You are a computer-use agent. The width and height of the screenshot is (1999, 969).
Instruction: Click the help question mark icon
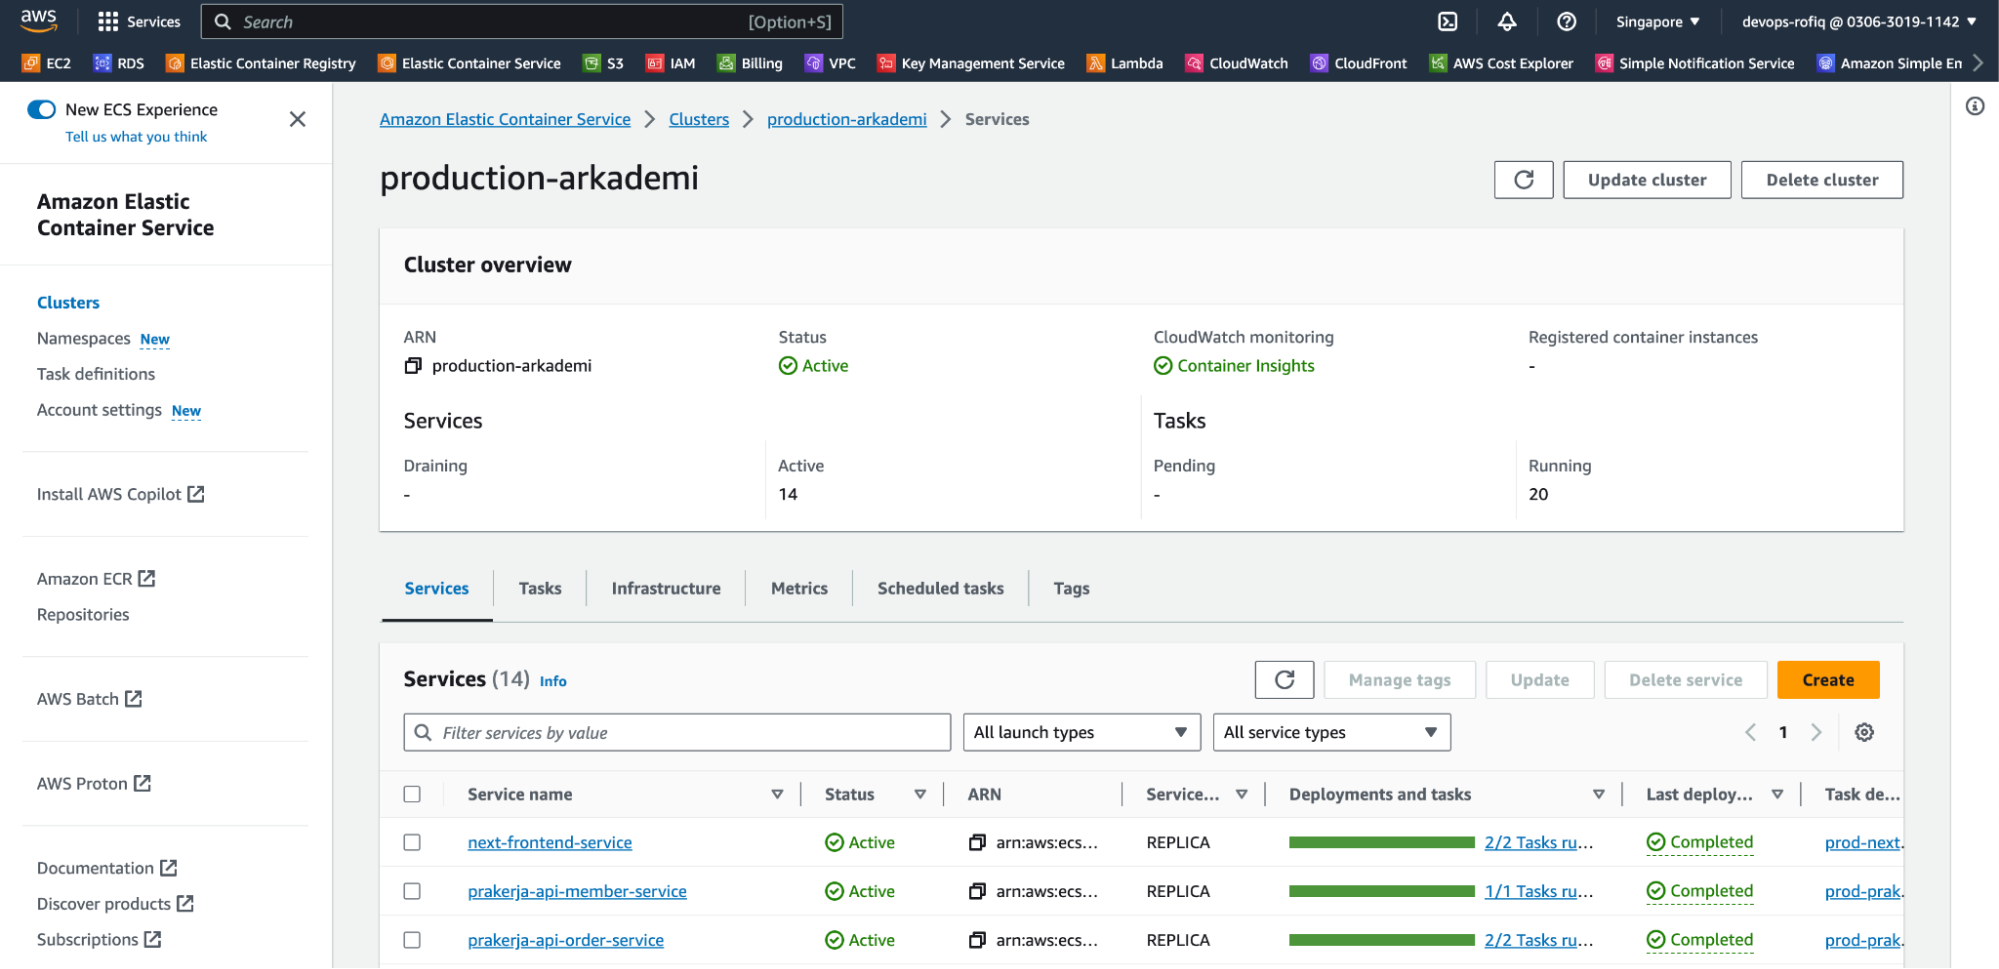[x=1567, y=22]
